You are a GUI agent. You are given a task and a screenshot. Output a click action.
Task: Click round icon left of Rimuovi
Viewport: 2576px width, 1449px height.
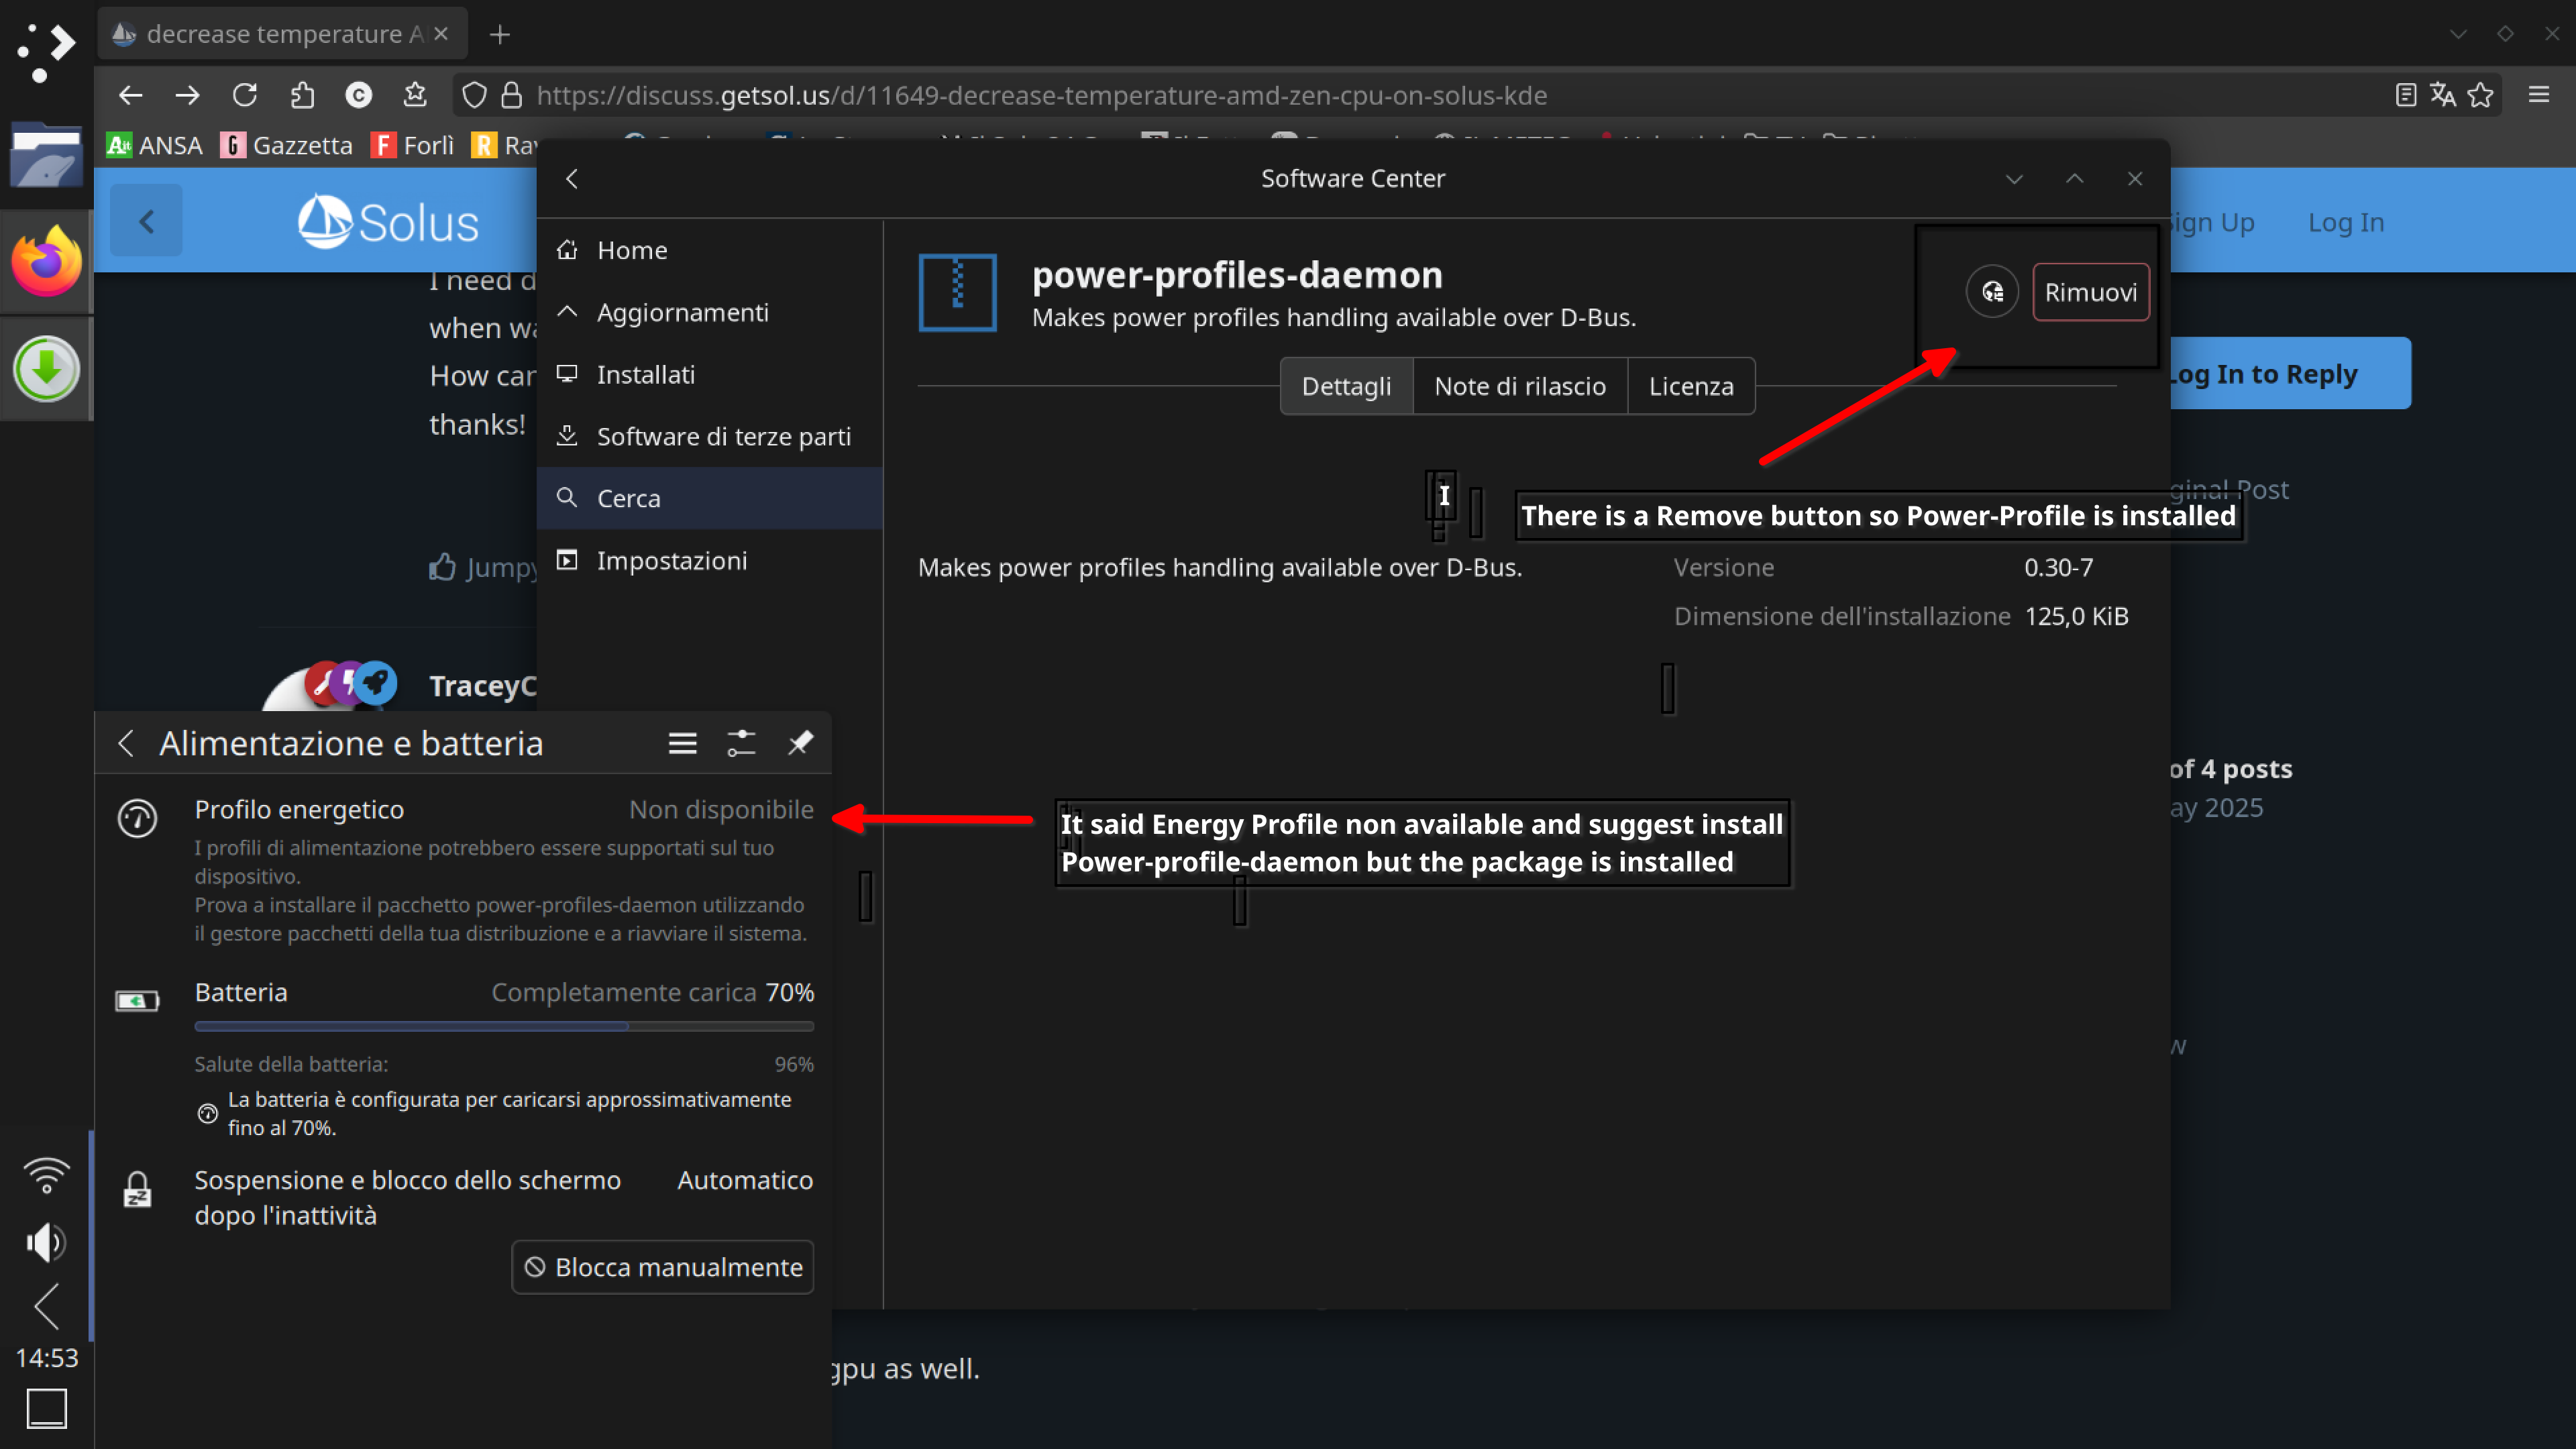(1992, 292)
